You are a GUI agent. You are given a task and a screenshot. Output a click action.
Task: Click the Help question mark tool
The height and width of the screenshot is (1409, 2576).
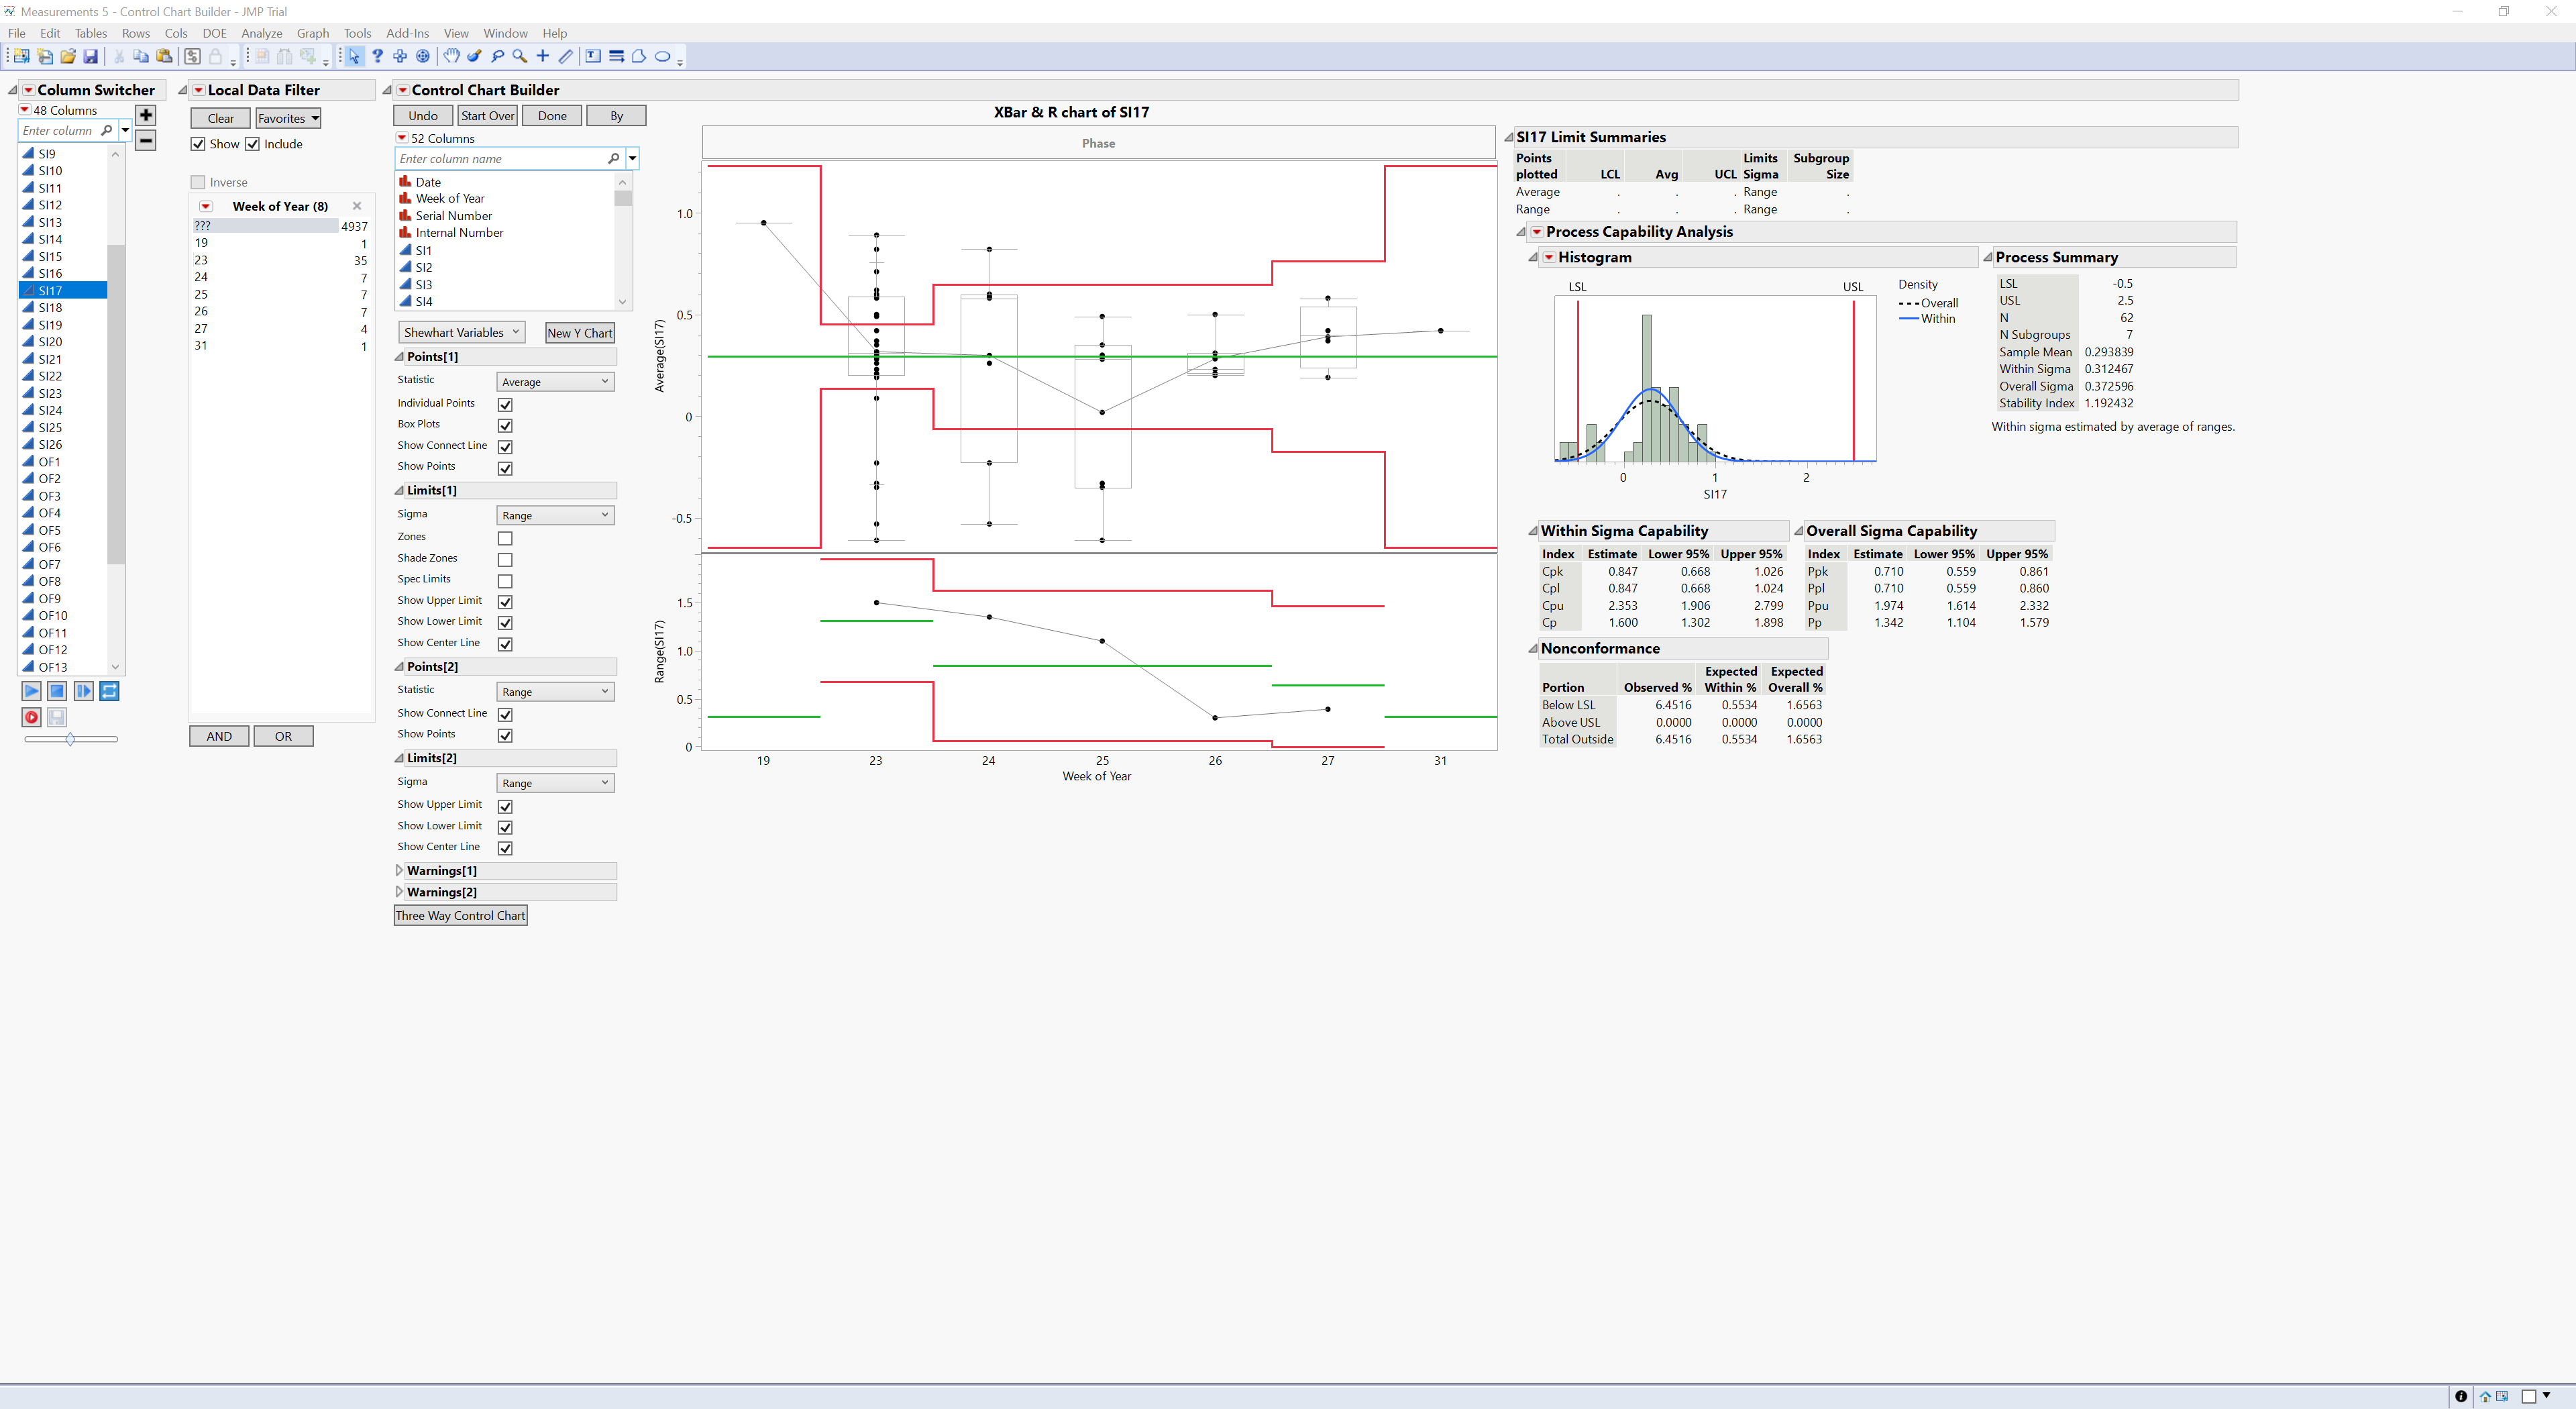coord(377,56)
